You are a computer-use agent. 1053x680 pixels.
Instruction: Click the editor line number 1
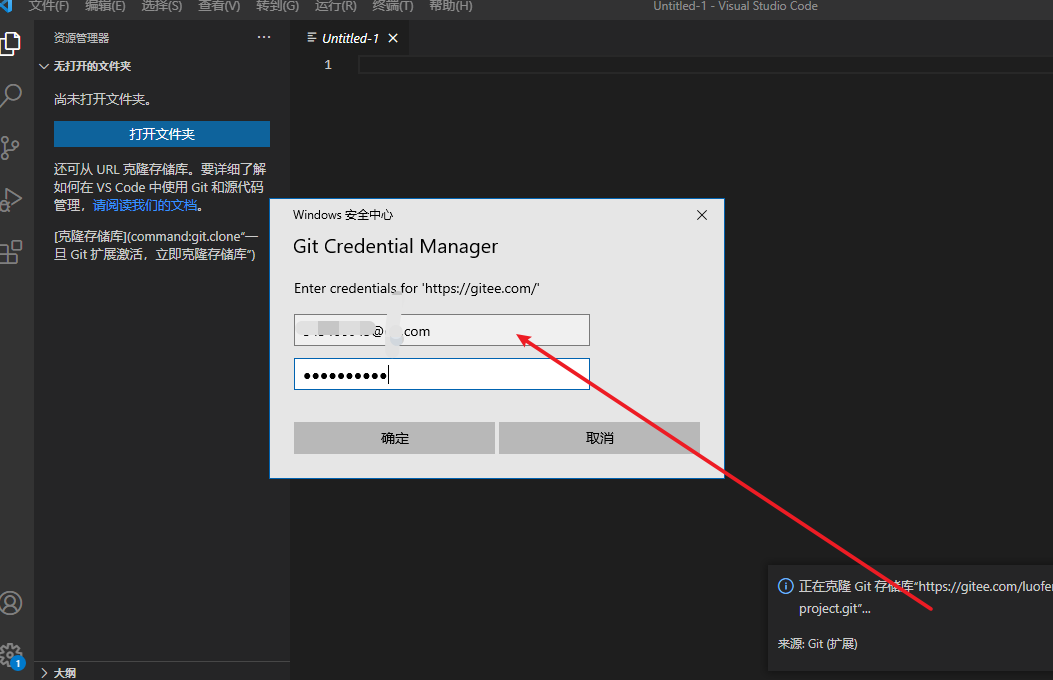click(x=328, y=64)
